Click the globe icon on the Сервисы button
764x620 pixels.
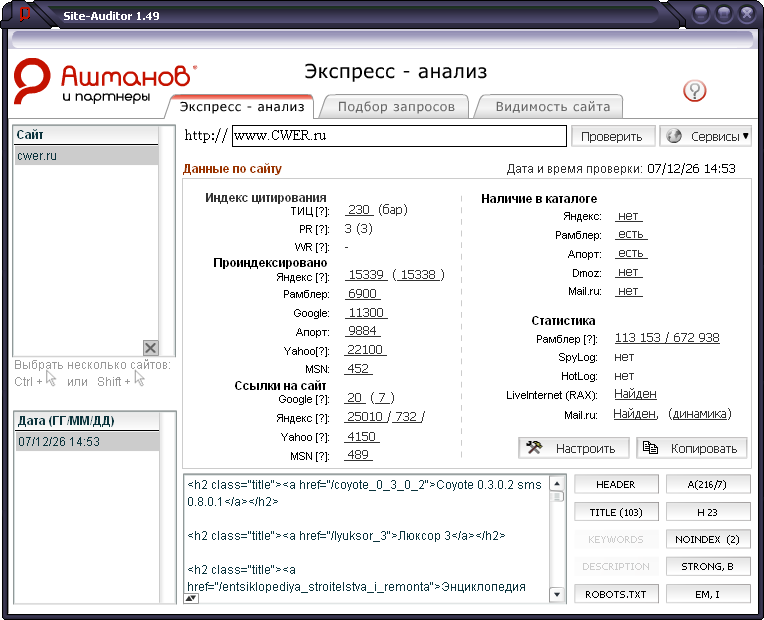click(x=673, y=136)
